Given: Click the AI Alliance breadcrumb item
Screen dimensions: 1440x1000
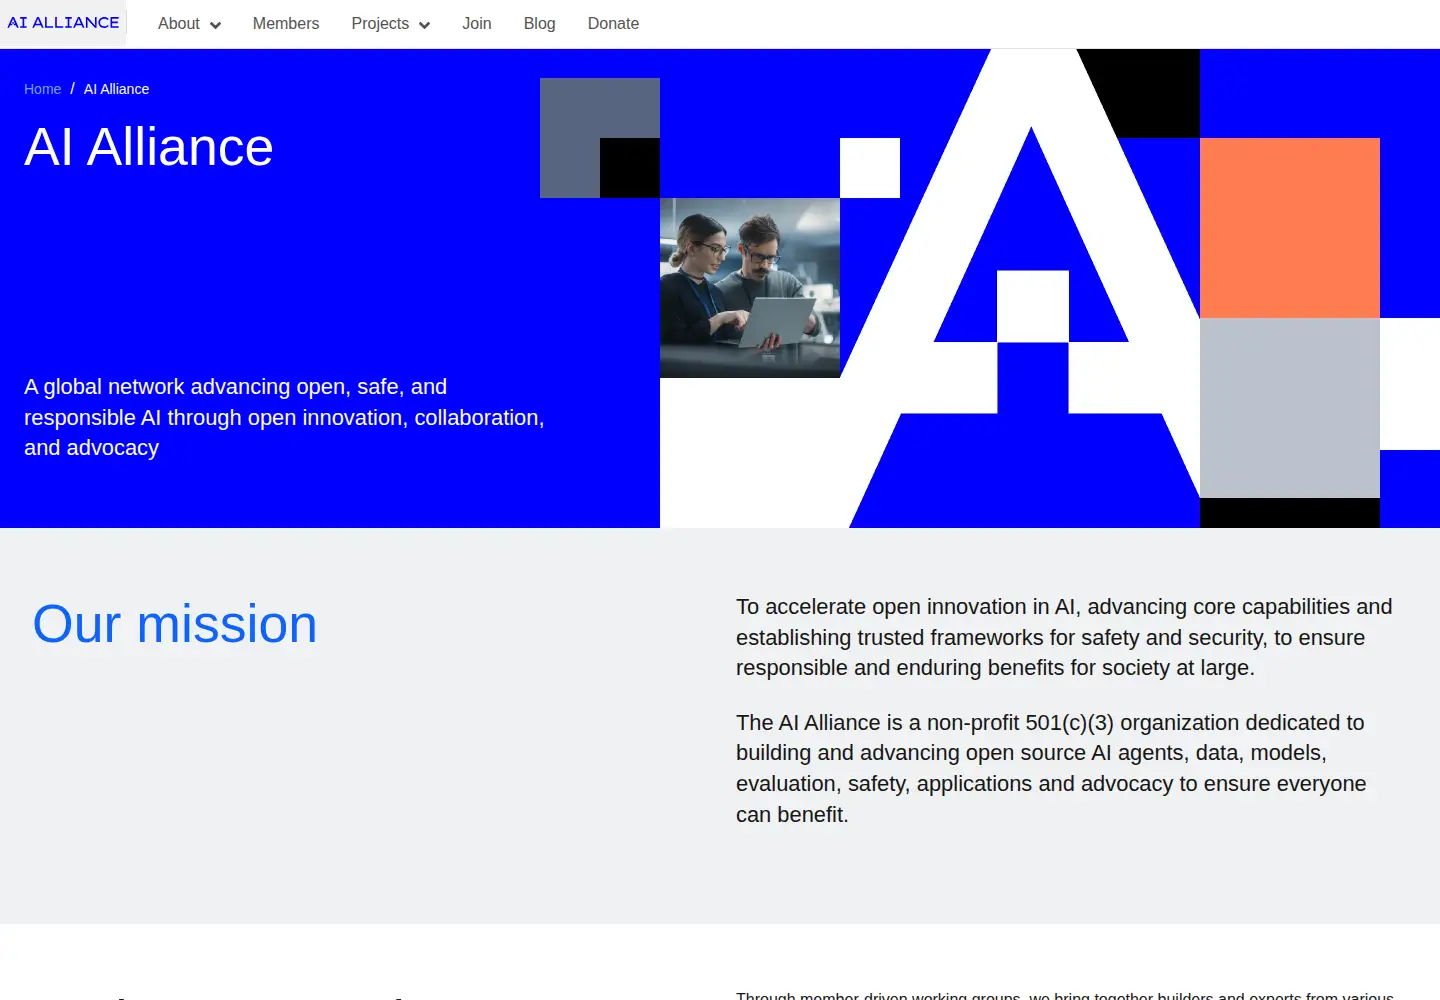Looking at the screenshot, I should tap(116, 89).
